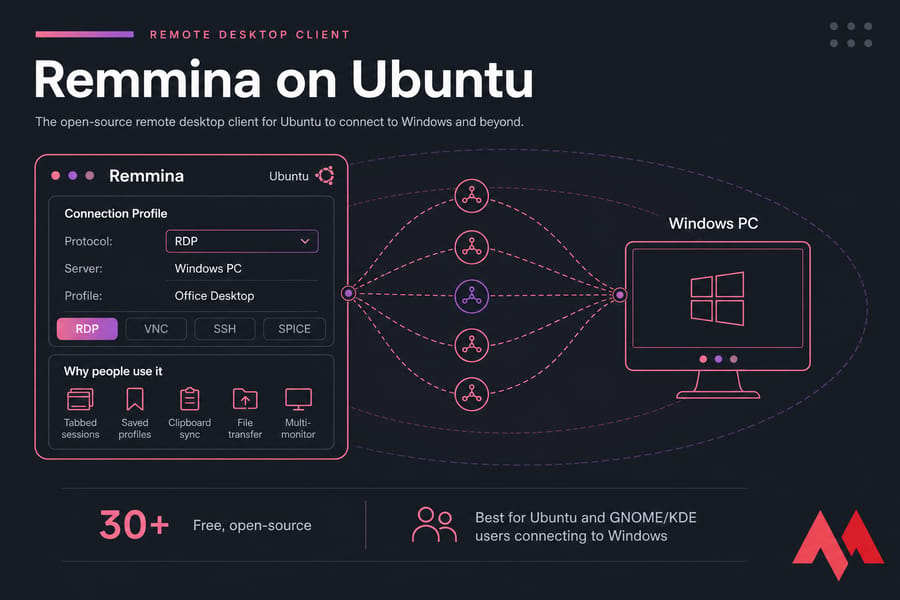Click the Windows logo on the monitor
The width and height of the screenshot is (900, 600).
pyautogui.click(x=717, y=299)
